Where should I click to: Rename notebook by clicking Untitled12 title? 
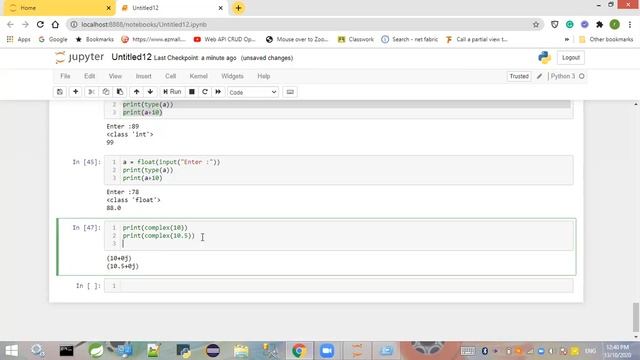coord(131,57)
